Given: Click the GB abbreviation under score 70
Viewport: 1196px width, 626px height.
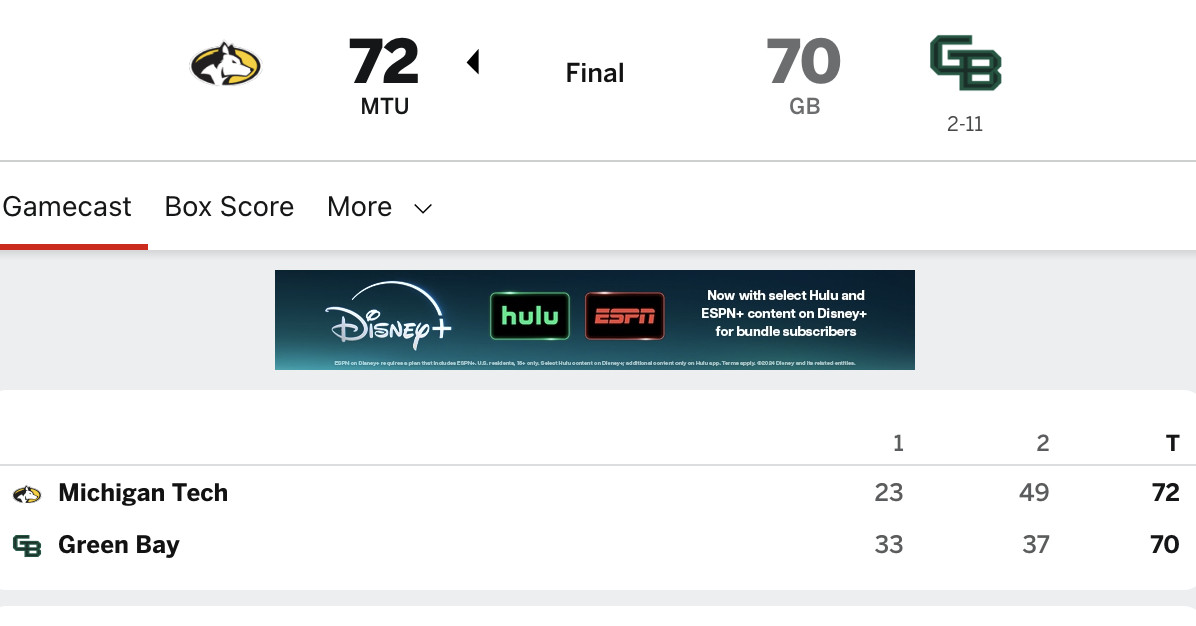Looking at the screenshot, I should pyautogui.click(x=804, y=107).
